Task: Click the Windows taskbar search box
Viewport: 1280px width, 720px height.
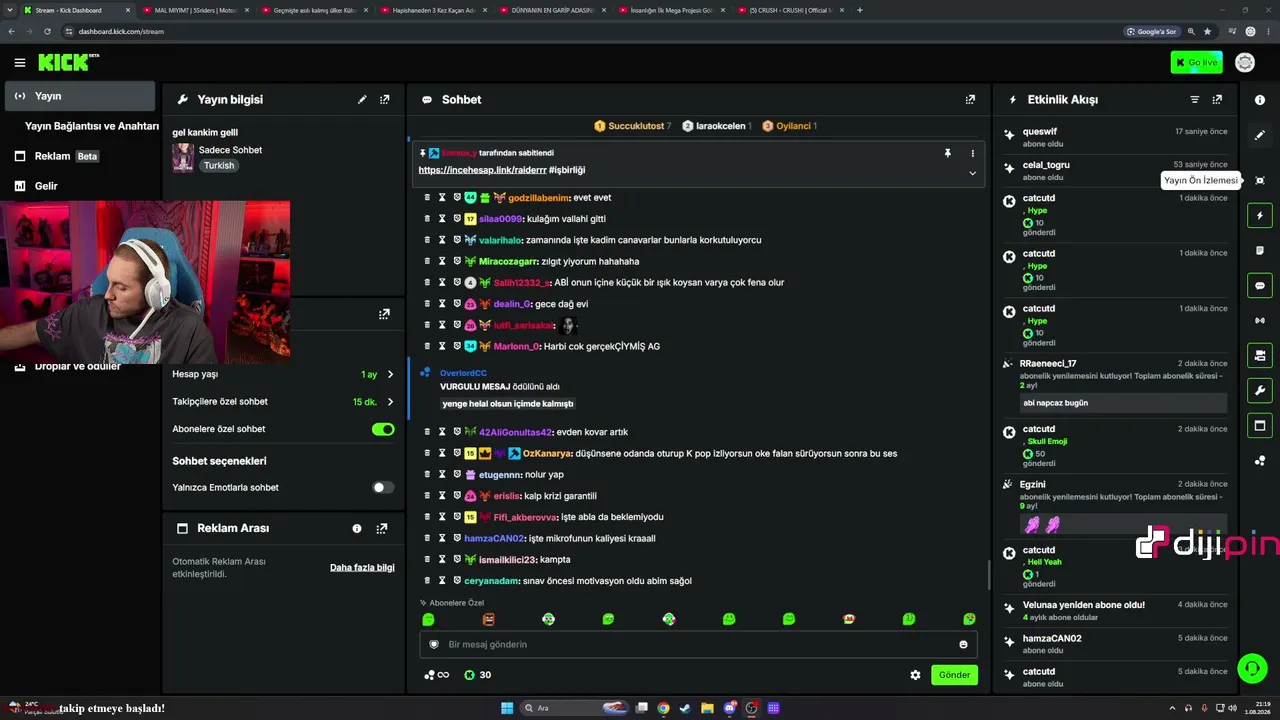Action: tap(575, 708)
